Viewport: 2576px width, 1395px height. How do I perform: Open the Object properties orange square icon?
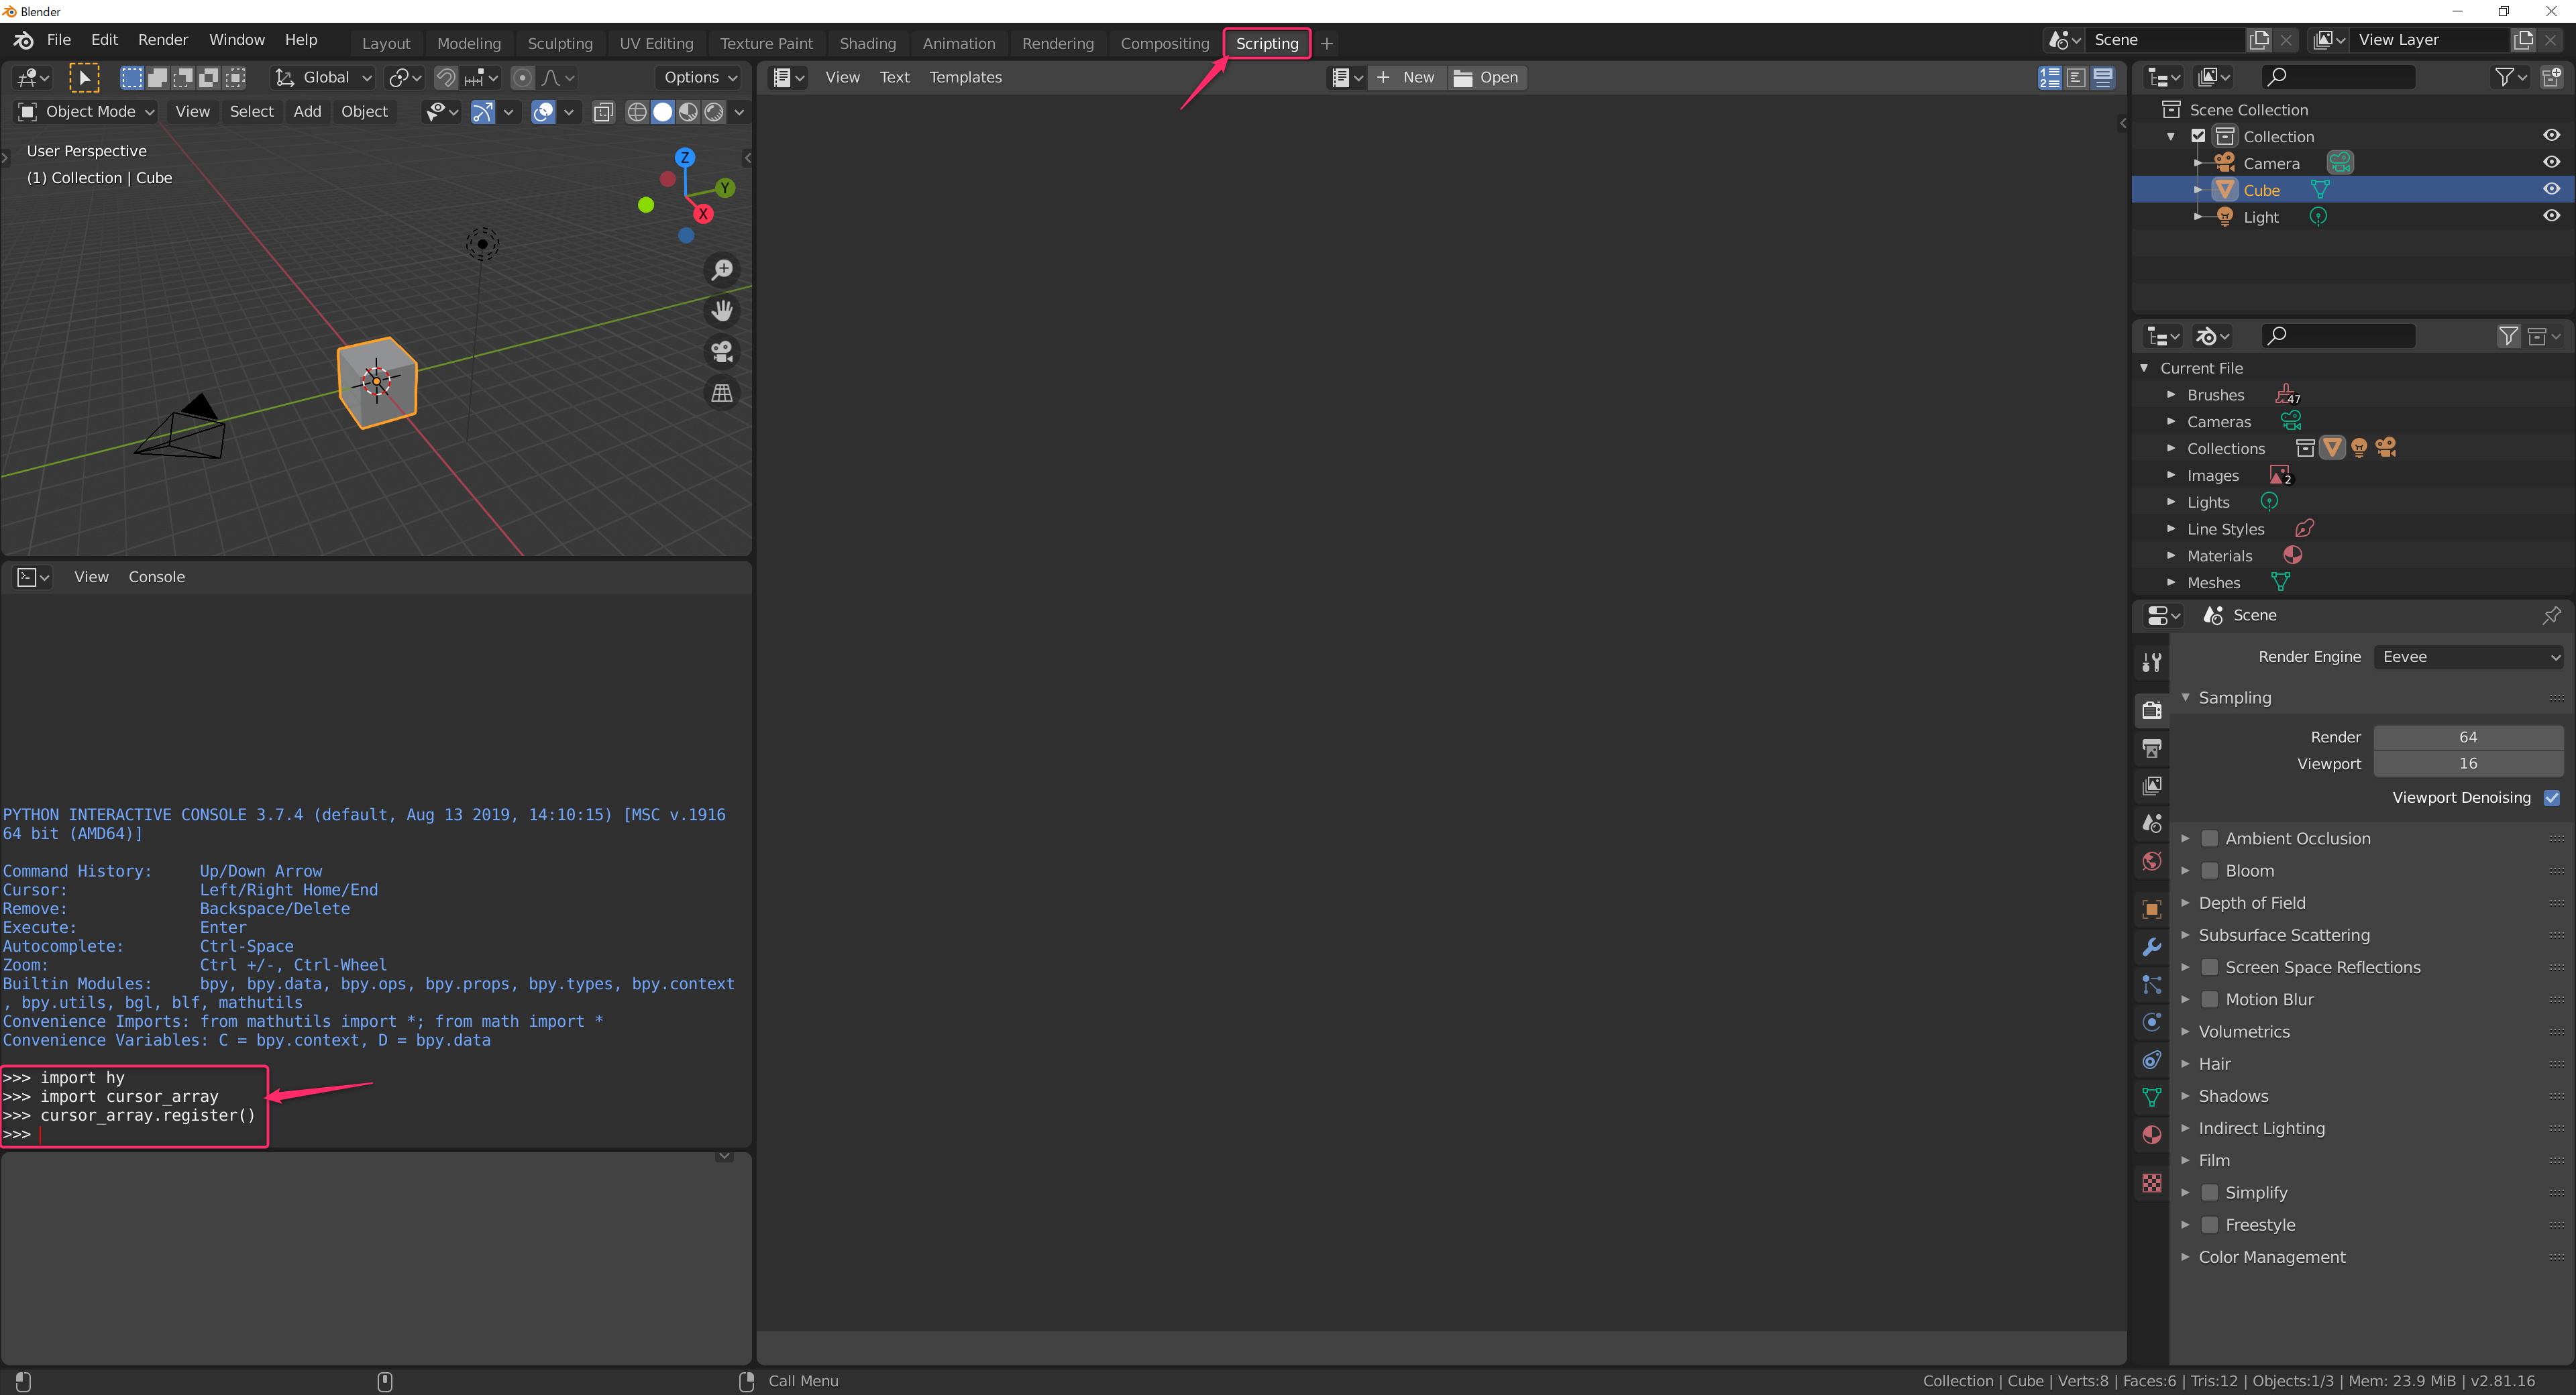coord(2152,909)
